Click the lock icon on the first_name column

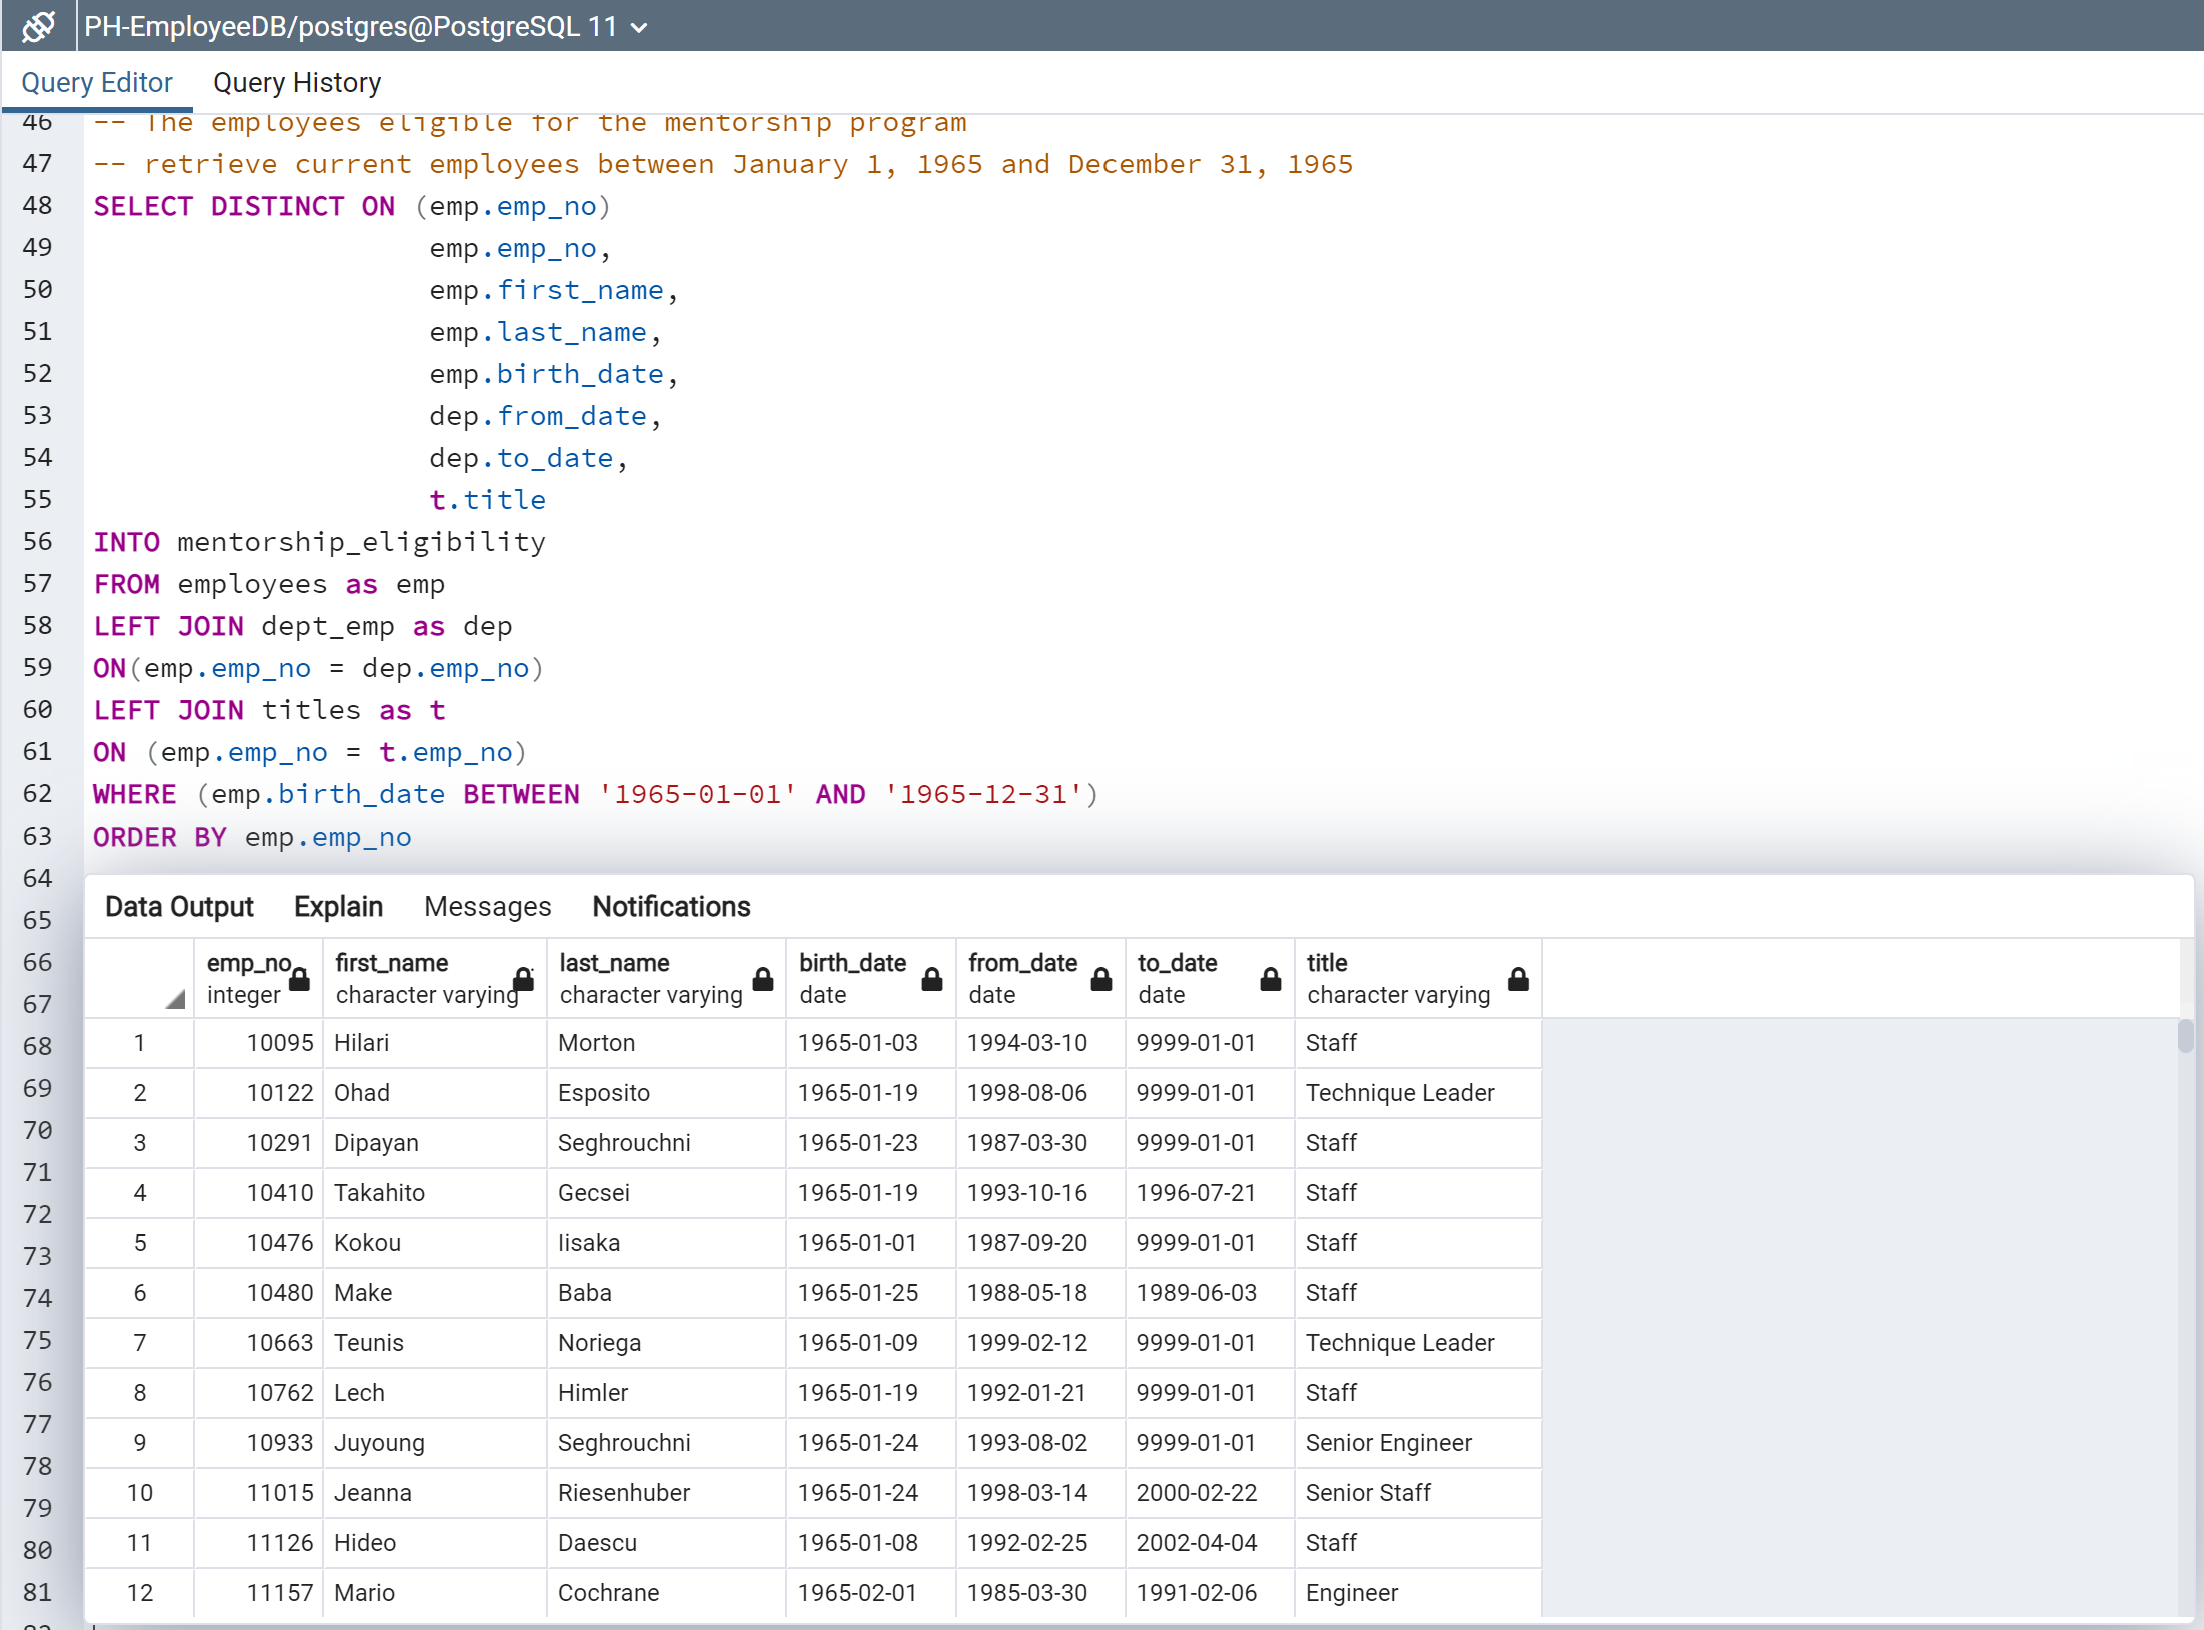click(523, 982)
